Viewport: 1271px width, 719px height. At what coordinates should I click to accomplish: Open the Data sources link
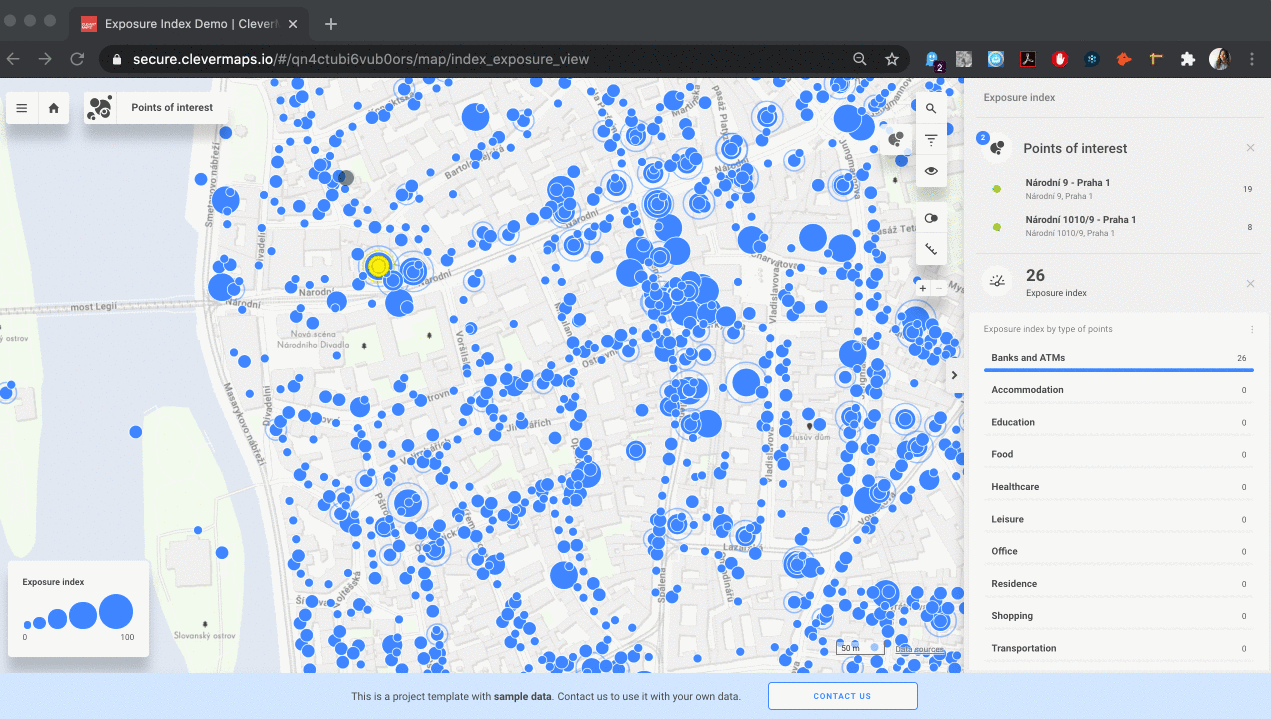point(917,649)
